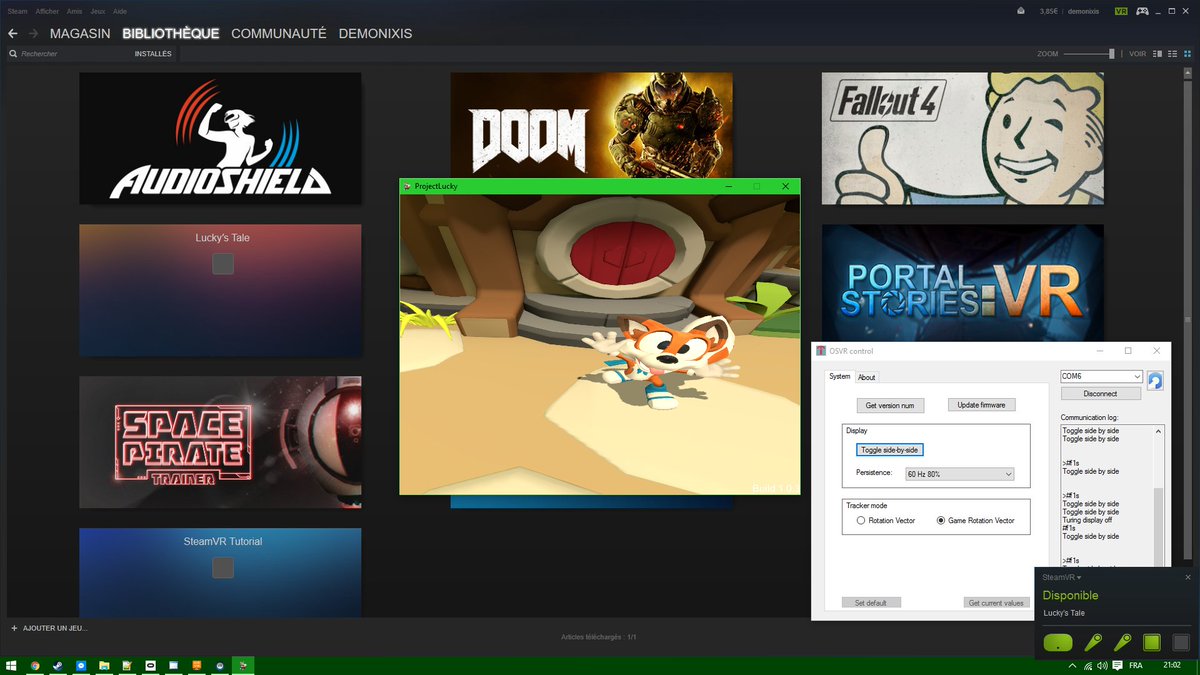
Task: Select the DOOM game tile
Action: coord(591,125)
